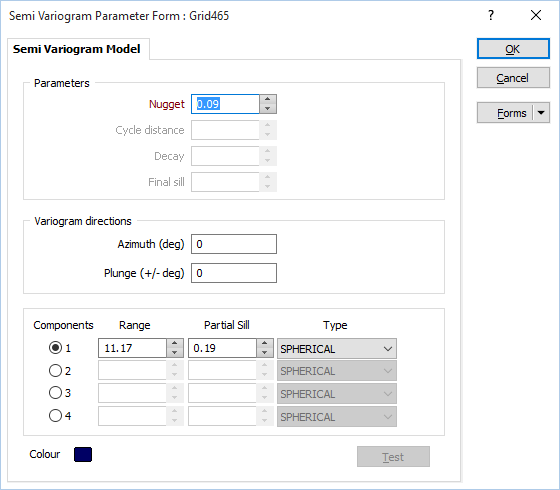Open the dark blue Colour swatch

click(x=83, y=454)
